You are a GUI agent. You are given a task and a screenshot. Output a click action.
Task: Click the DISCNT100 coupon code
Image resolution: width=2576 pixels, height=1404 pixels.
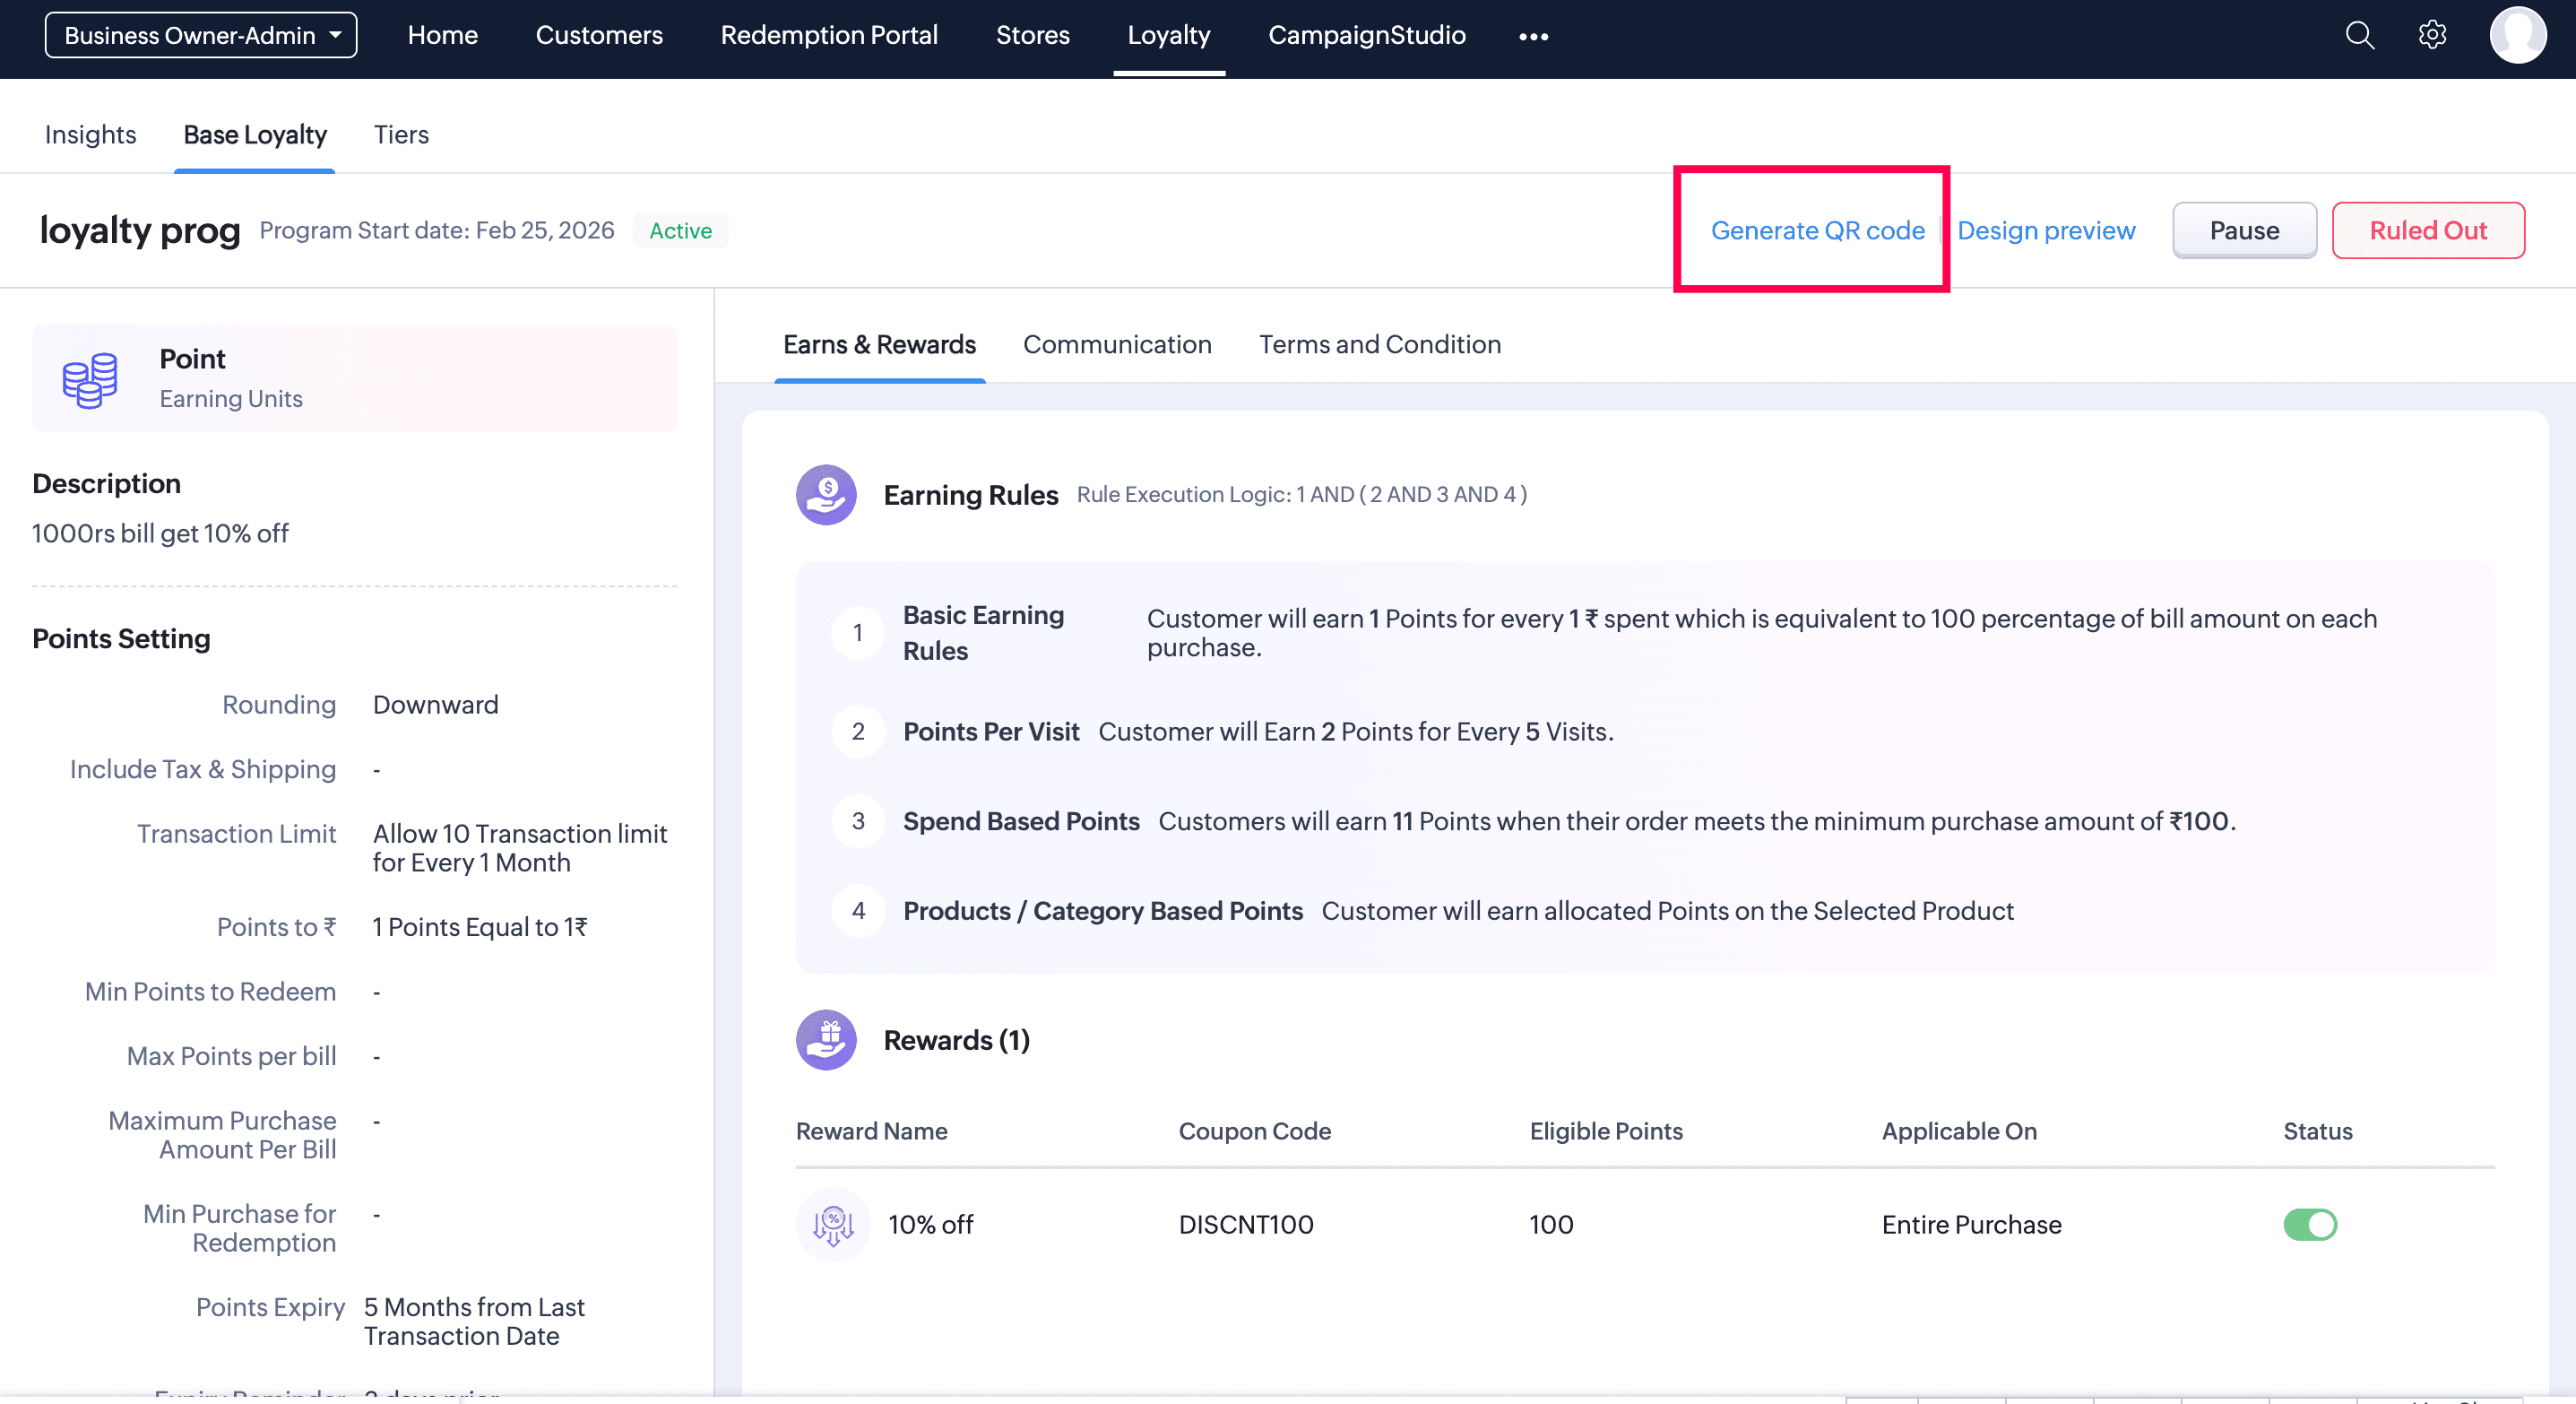[1245, 1224]
